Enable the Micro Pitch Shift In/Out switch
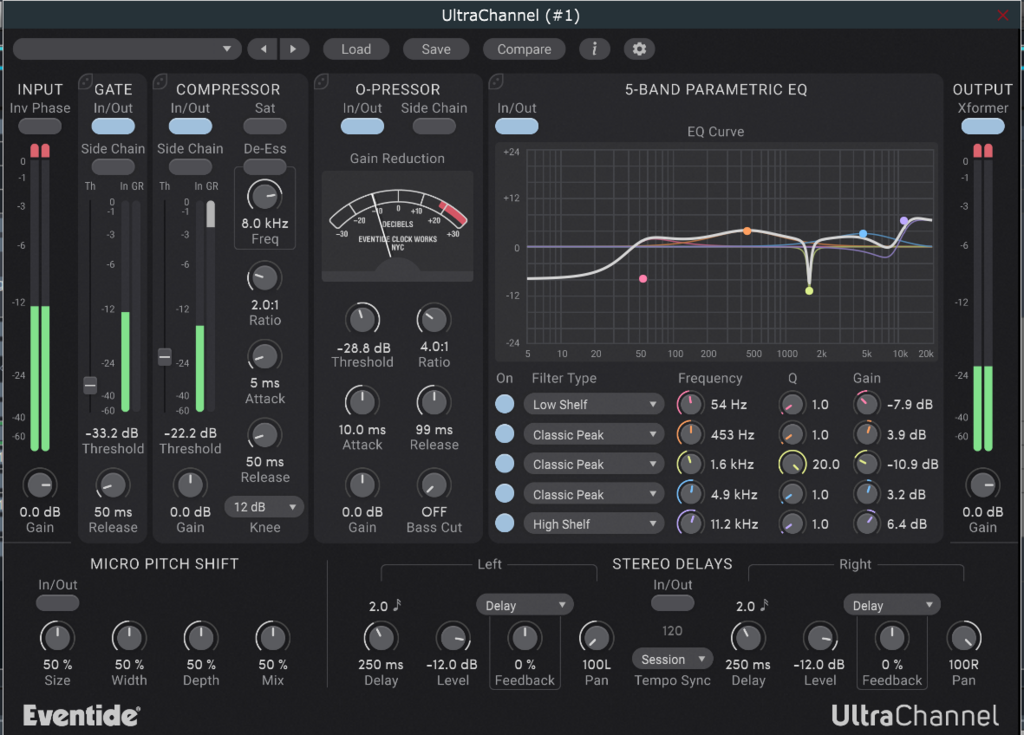 pos(57,603)
